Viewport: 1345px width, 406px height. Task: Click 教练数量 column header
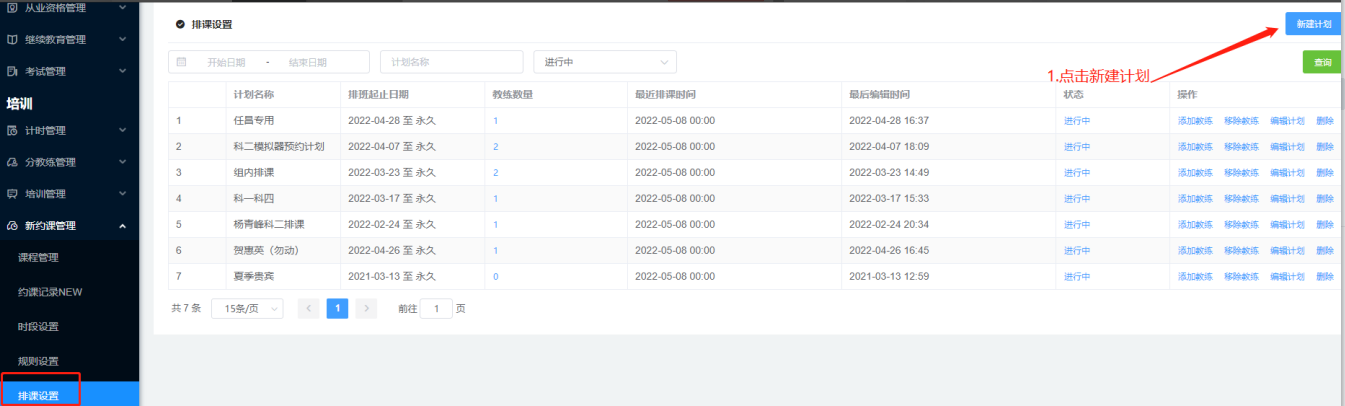(512, 95)
